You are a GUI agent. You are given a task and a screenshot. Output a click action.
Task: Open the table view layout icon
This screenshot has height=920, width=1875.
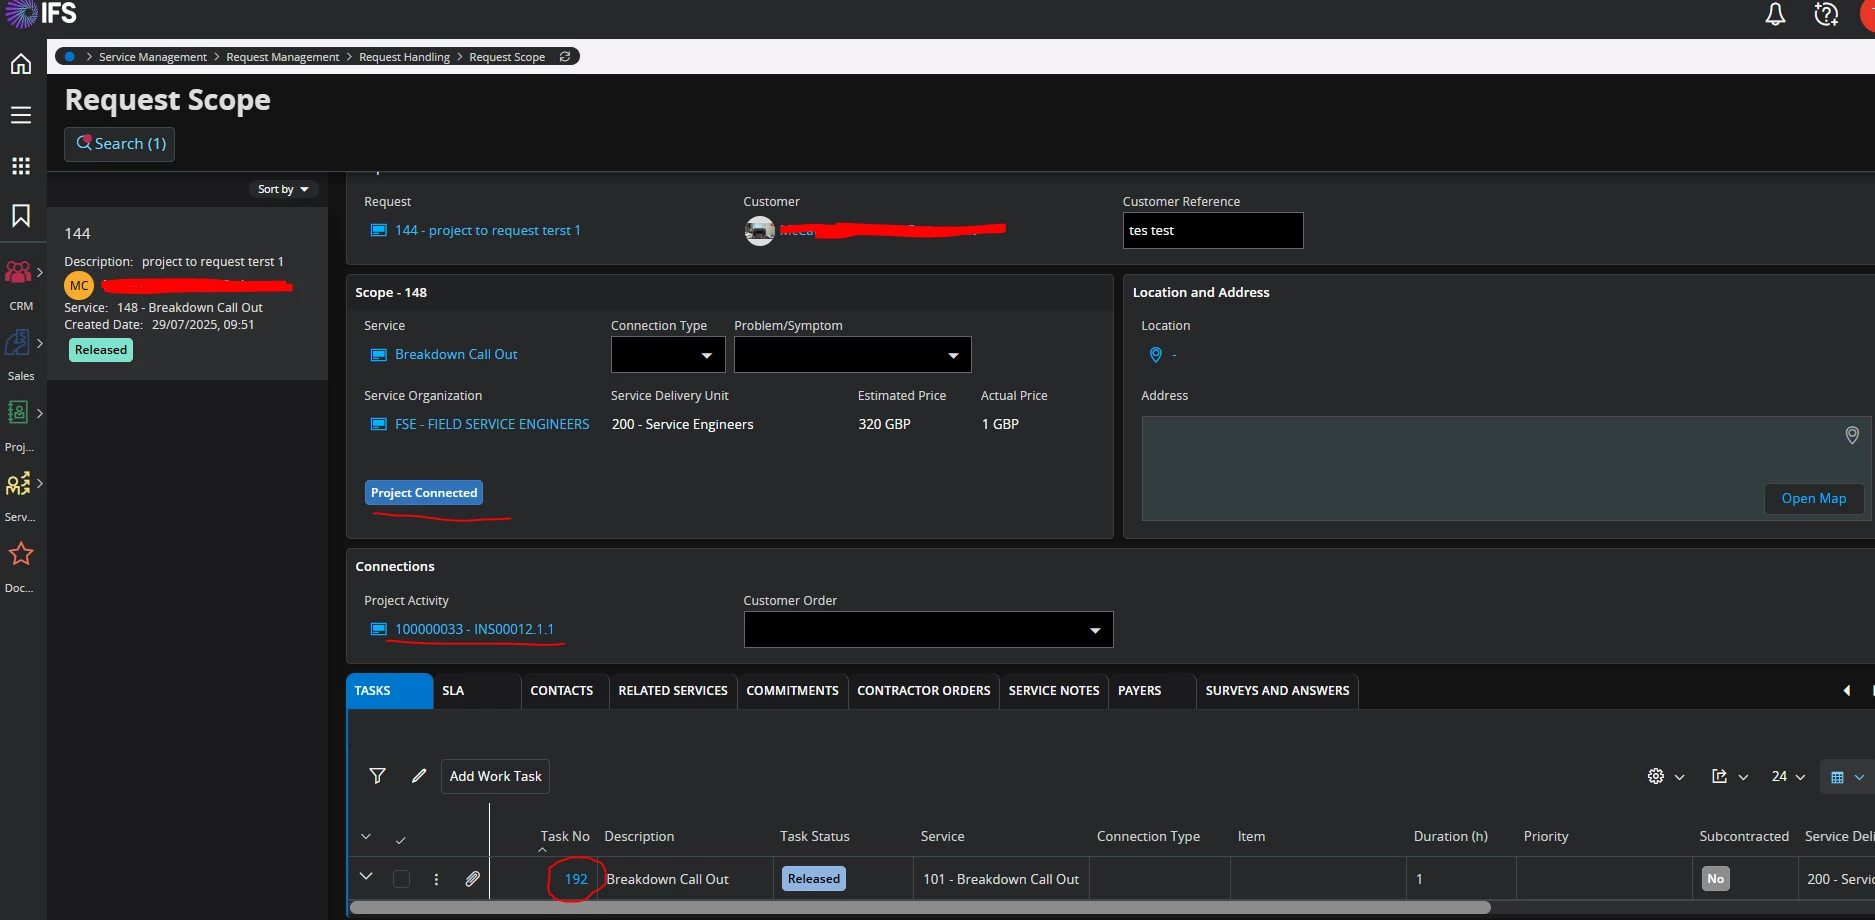(x=1837, y=777)
